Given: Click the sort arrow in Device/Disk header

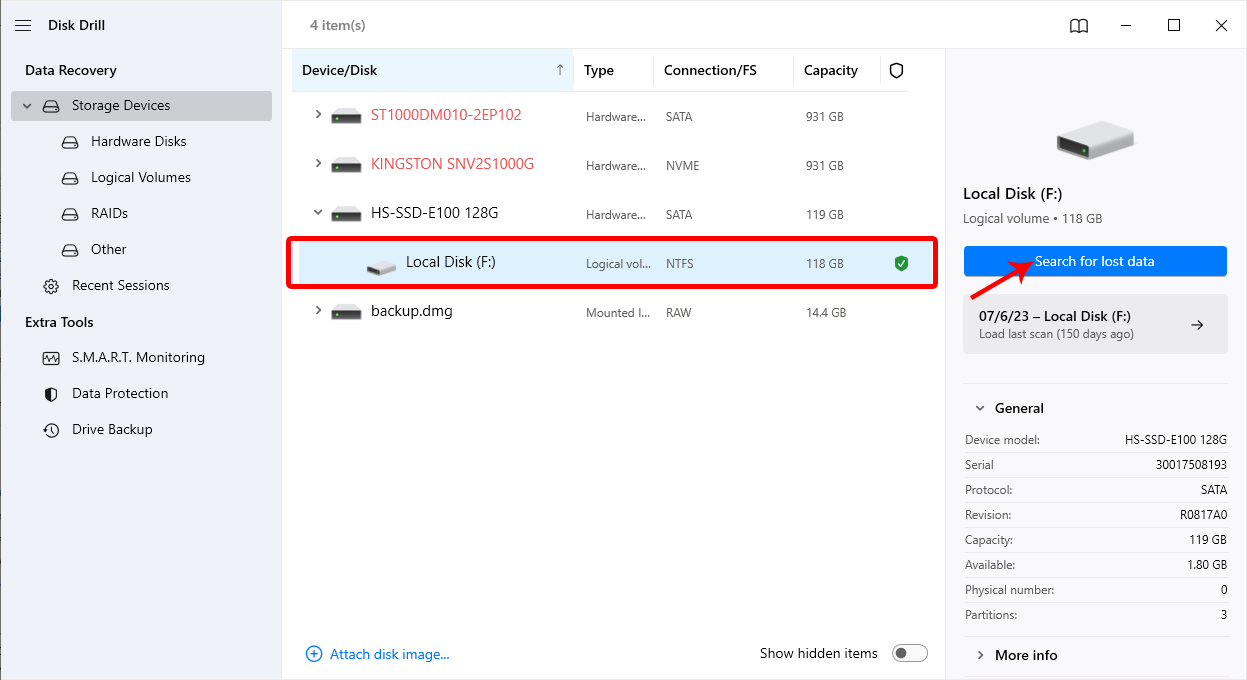Looking at the screenshot, I should [x=559, y=70].
